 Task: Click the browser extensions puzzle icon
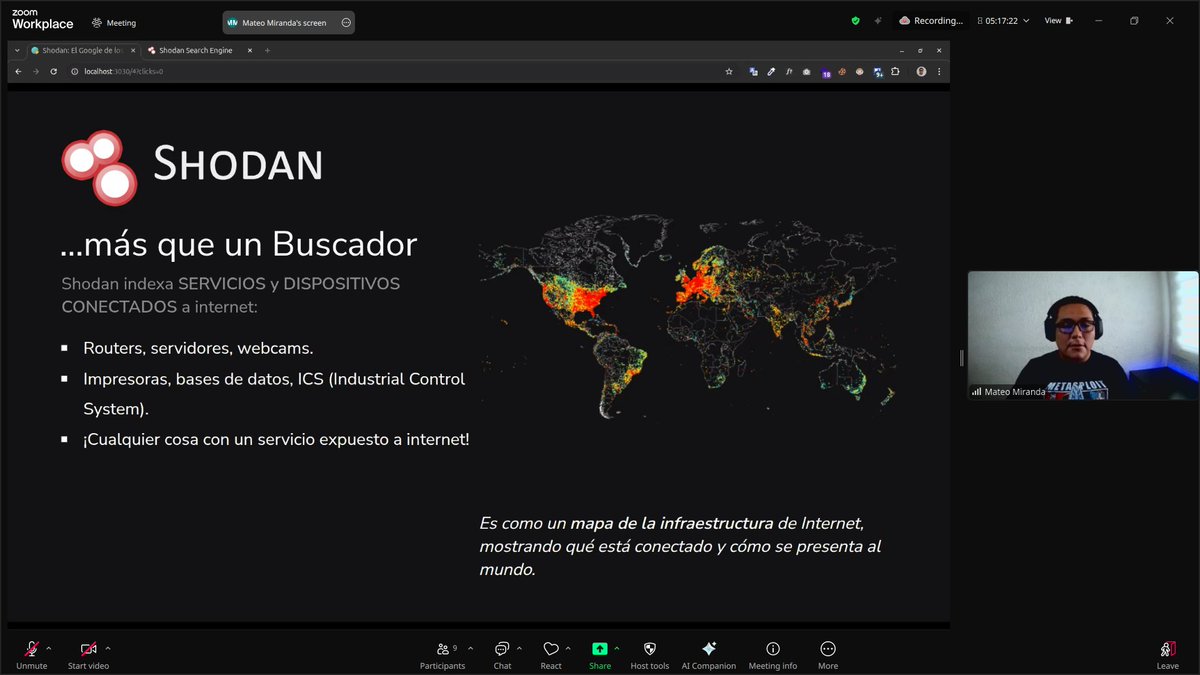pyautogui.click(x=894, y=71)
